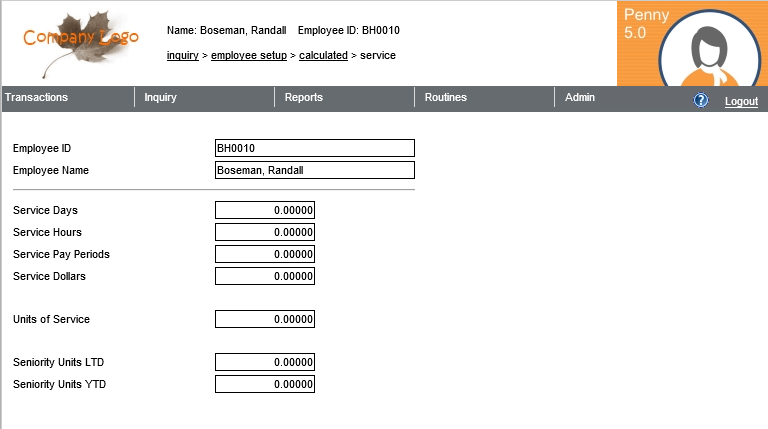Viewport: 768px width, 429px height.
Task: Click the Units of Service field
Action: coord(265,320)
